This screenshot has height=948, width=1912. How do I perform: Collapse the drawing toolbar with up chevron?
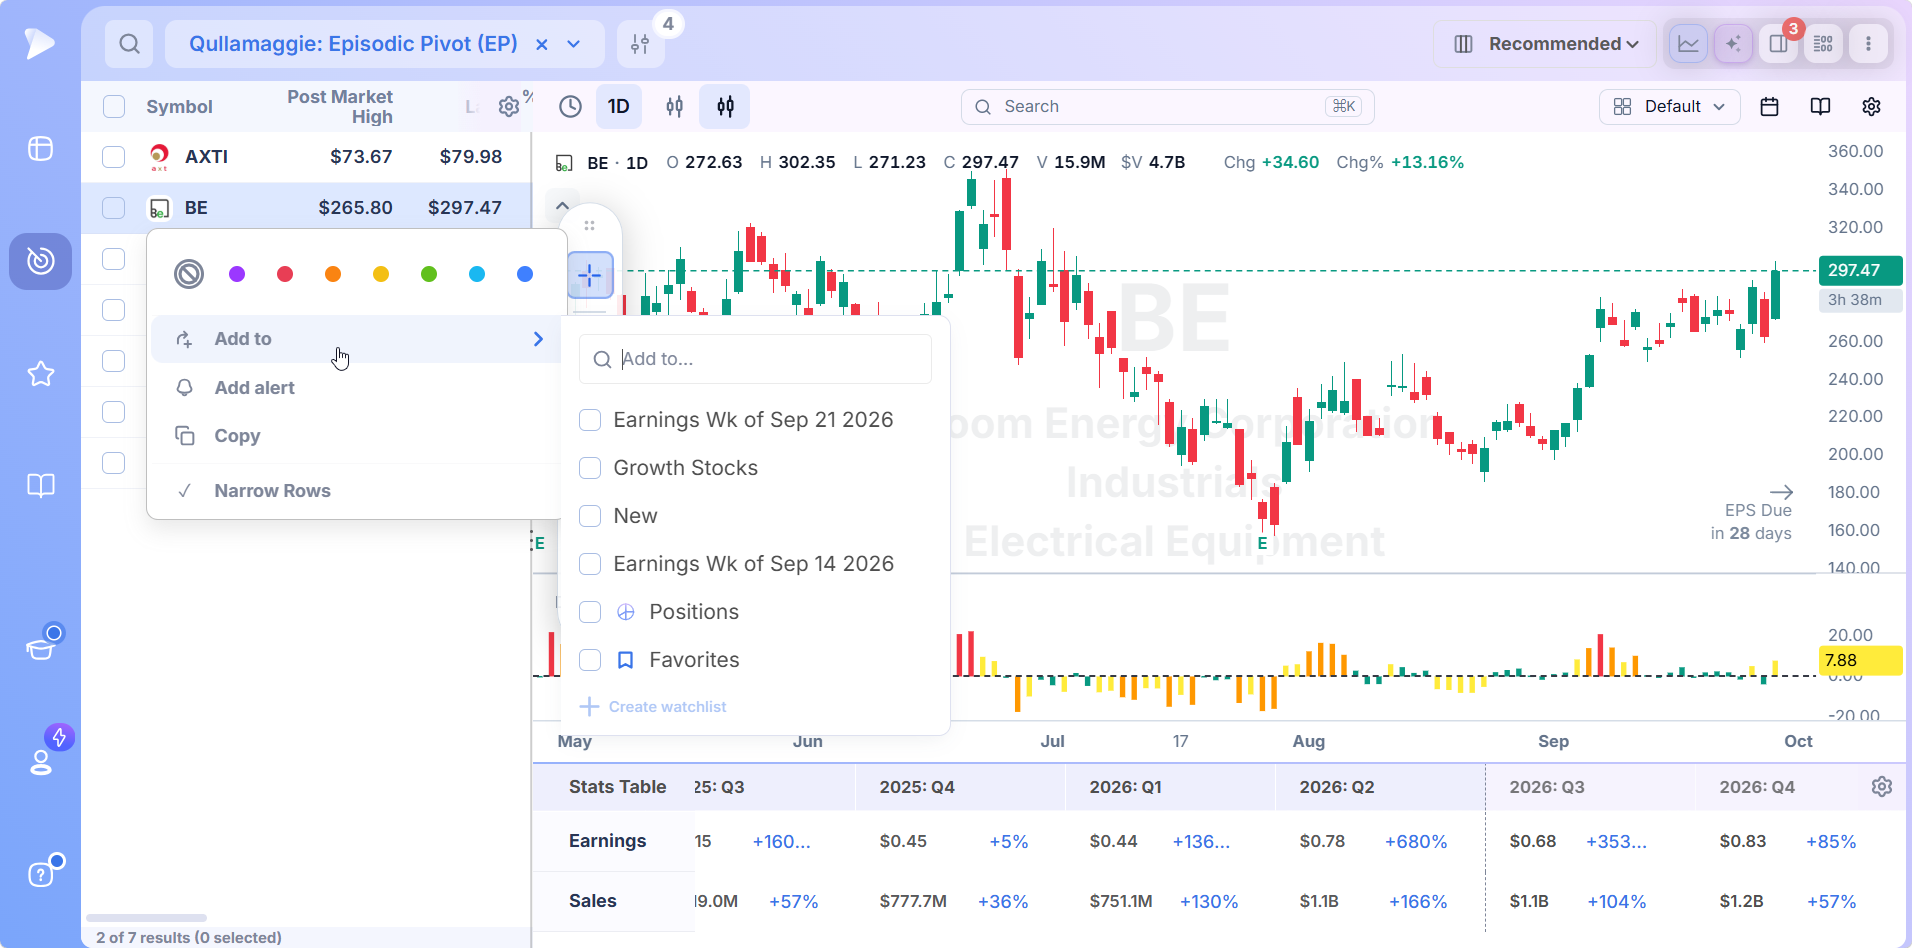(562, 206)
